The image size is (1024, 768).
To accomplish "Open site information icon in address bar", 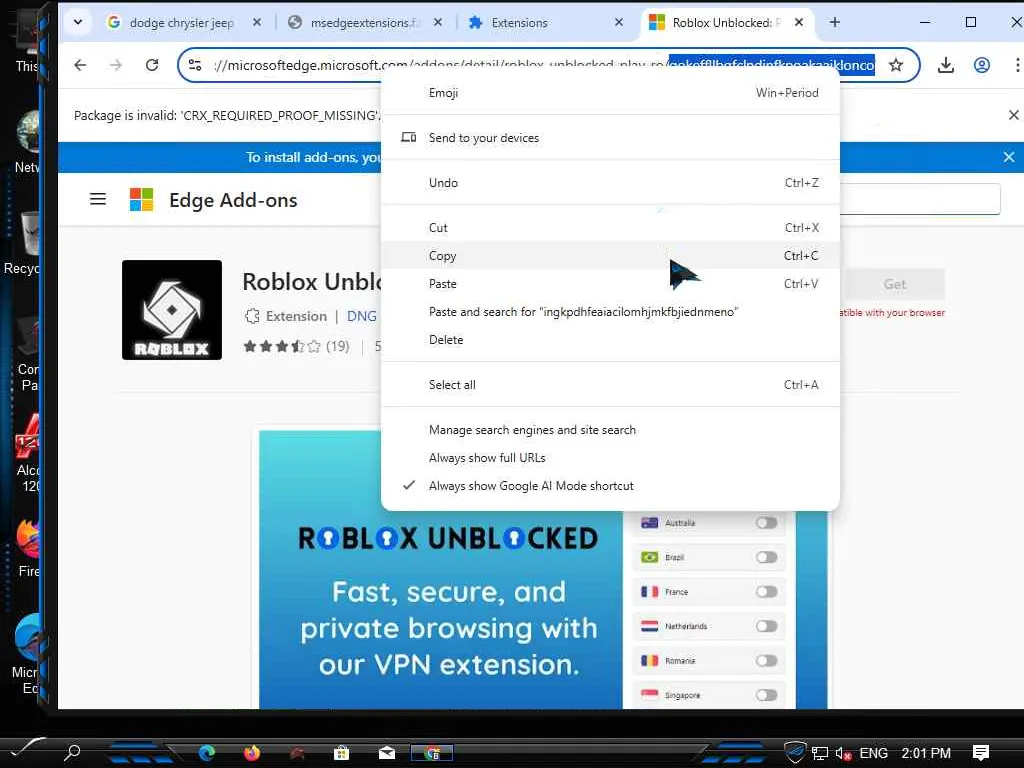I will [x=195, y=65].
